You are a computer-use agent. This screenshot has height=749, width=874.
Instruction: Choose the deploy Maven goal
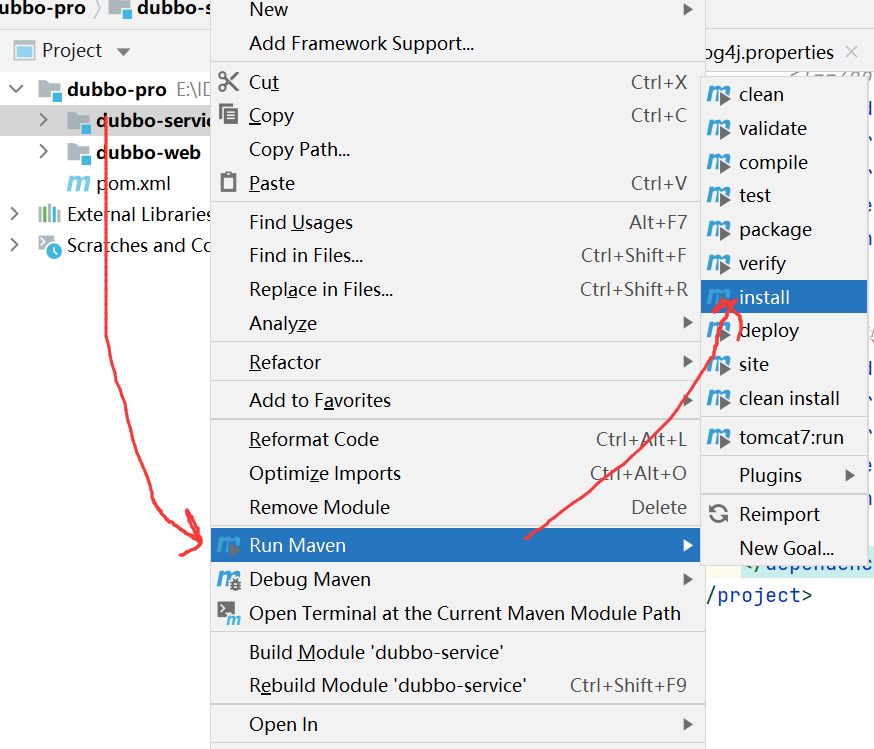coord(784,330)
